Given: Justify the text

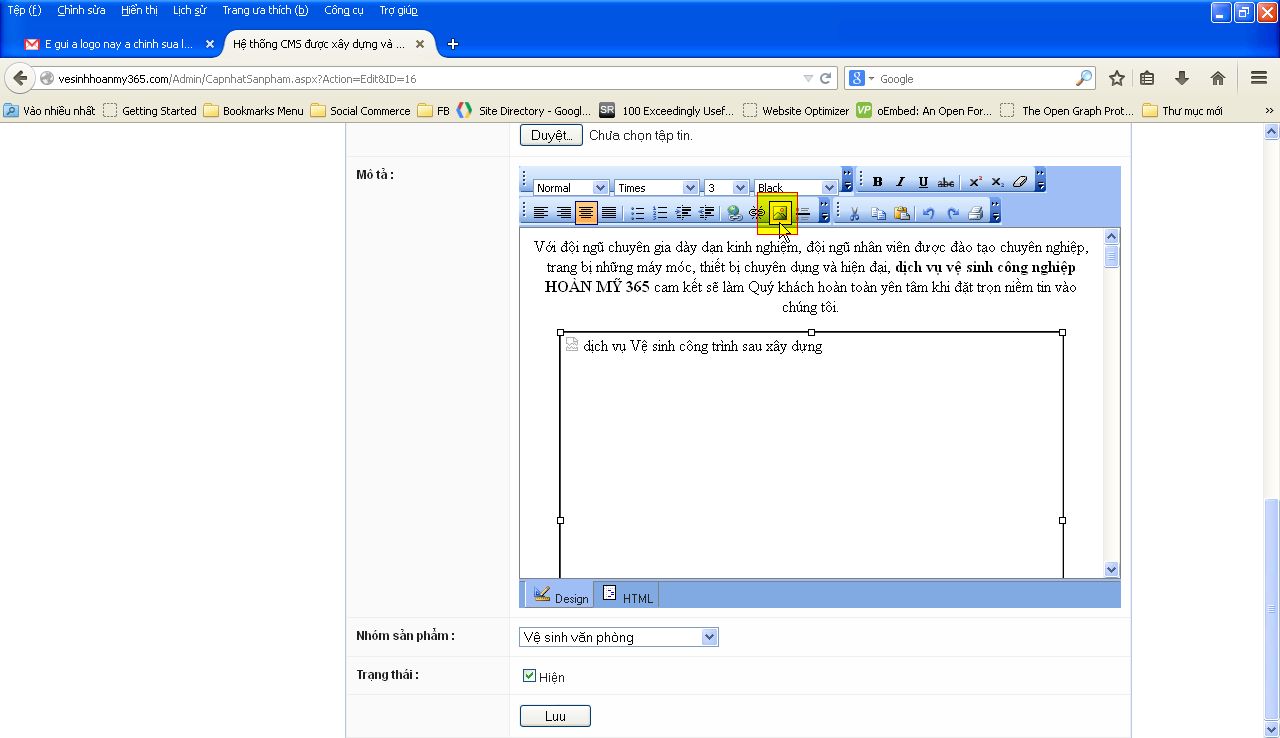Looking at the screenshot, I should click(x=608, y=213).
